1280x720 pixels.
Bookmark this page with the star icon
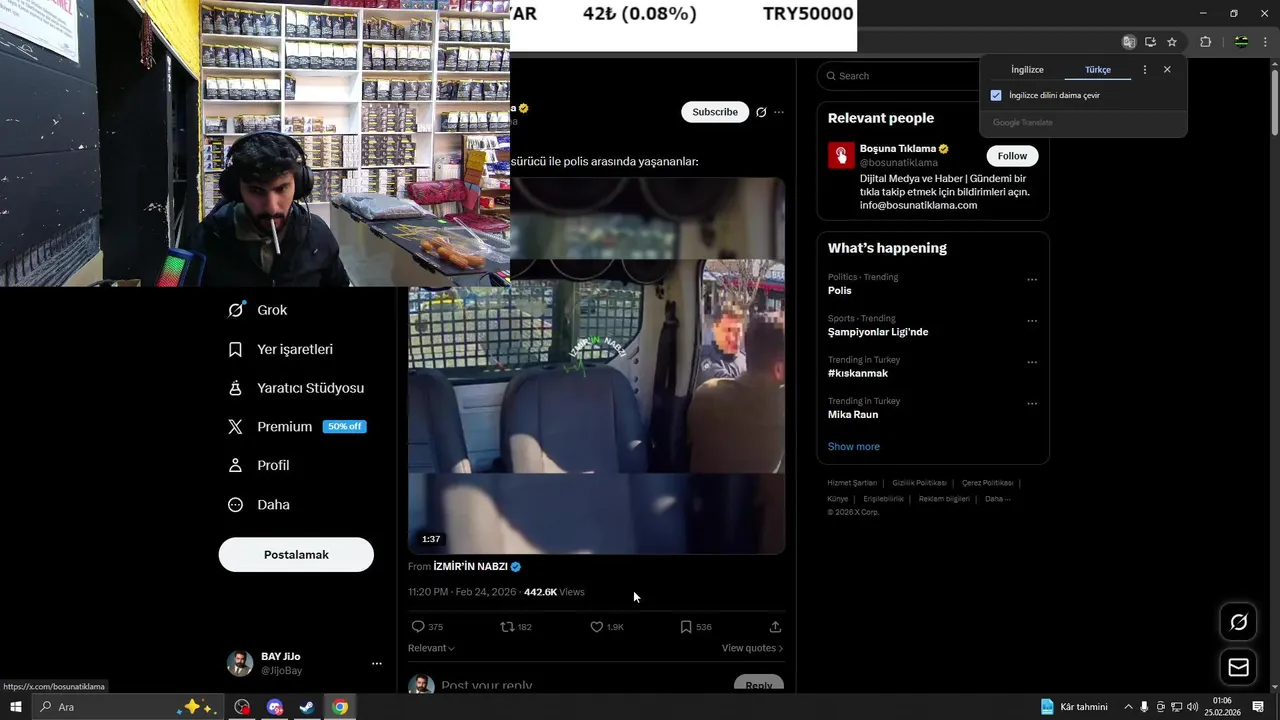(x=1172, y=42)
